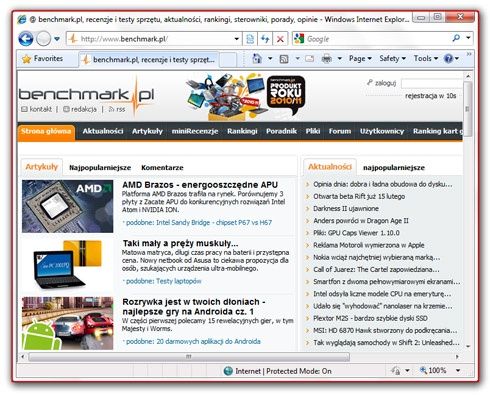Open Rankingi in the navigation bar

[x=242, y=131]
